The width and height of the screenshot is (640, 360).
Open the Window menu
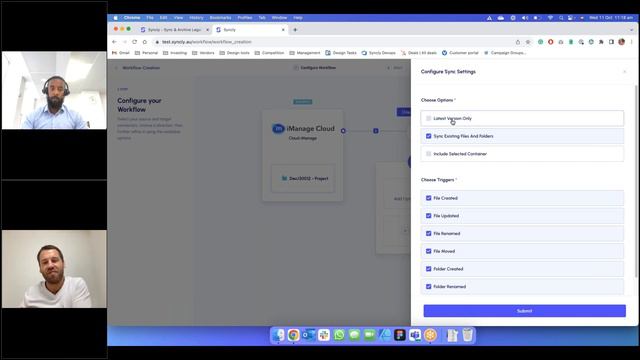279,18
